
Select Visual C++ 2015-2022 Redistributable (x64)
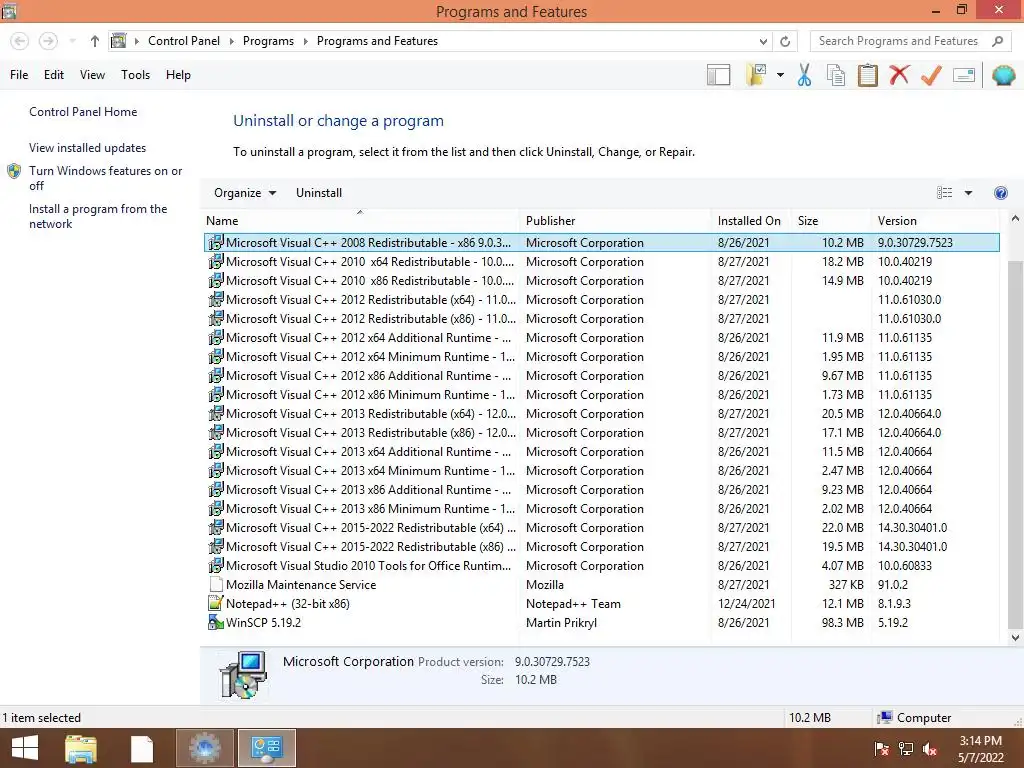pyautogui.click(x=601, y=528)
